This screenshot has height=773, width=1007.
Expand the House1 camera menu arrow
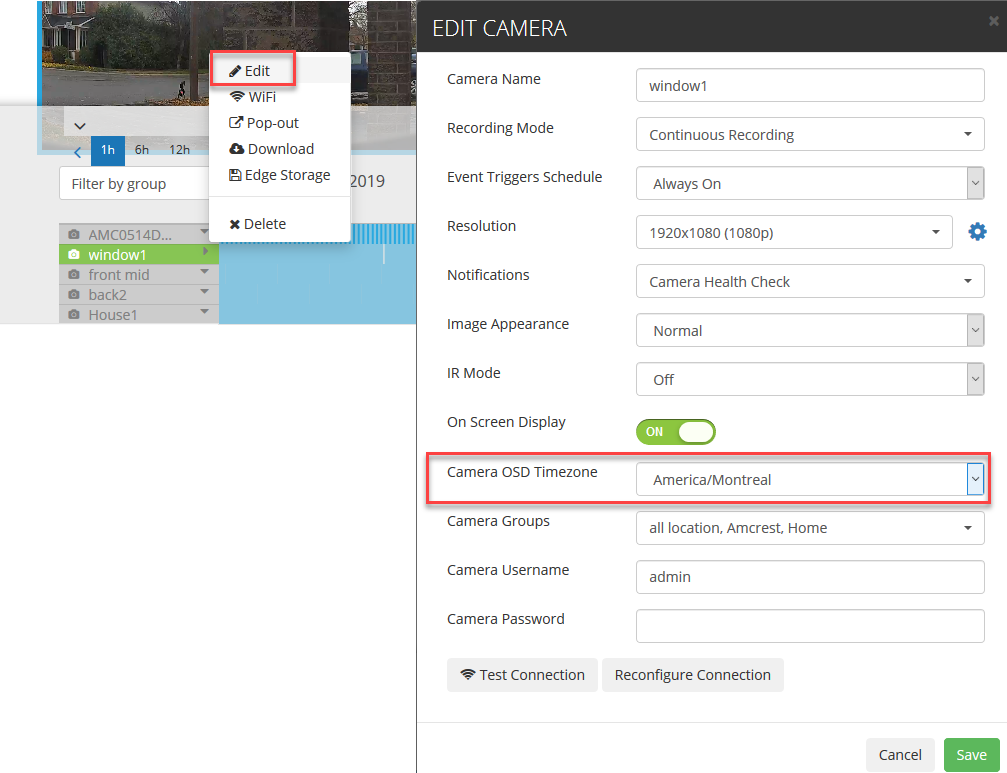tap(204, 311)
